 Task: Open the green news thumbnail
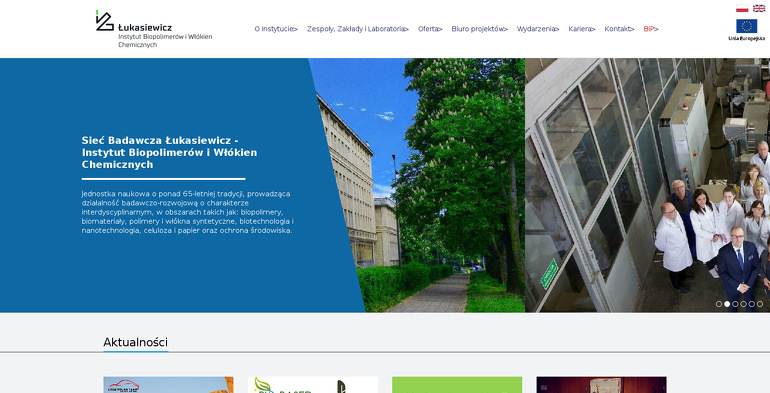[x=457, y=385]
